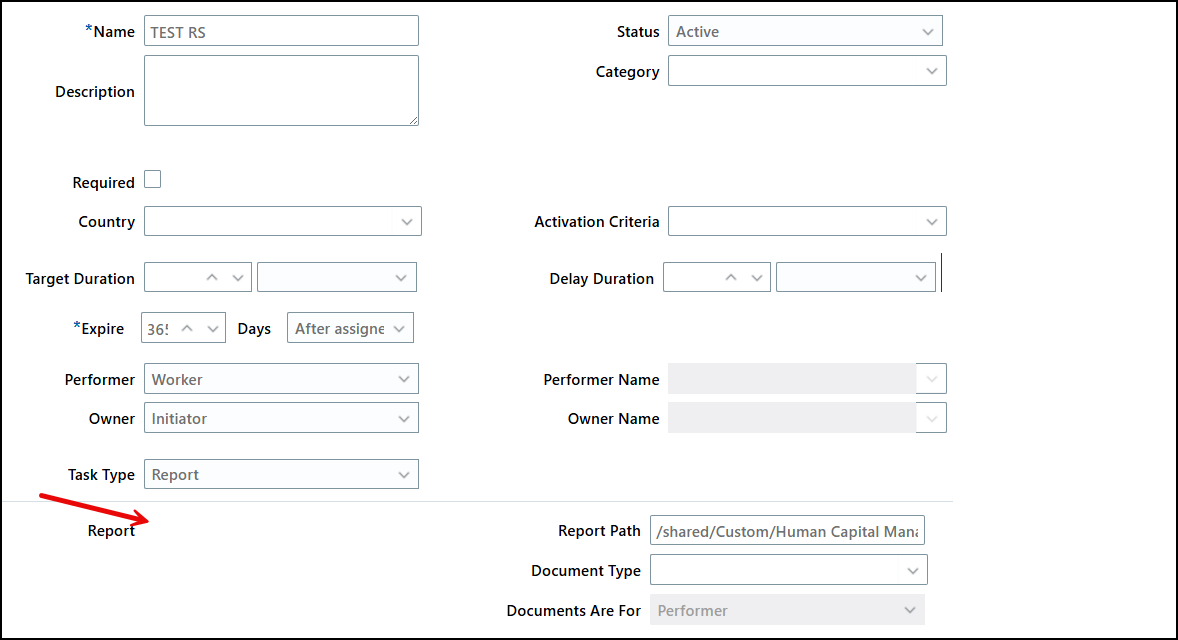The width and height of the screenshot is (1178, 640).
Task: Click the Report section label
Action: point(111,530)
